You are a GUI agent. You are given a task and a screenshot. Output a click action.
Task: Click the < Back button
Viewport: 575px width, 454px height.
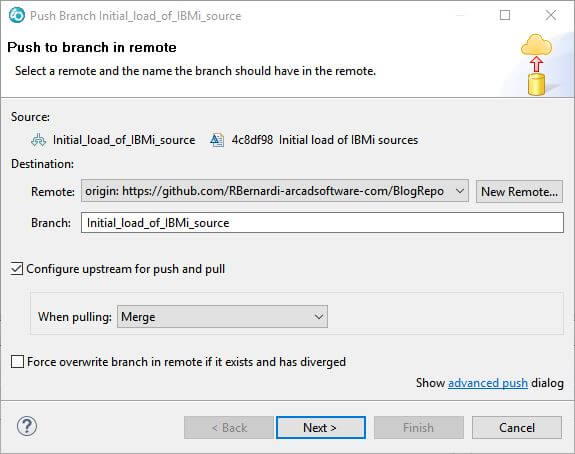tap(229, 428)
